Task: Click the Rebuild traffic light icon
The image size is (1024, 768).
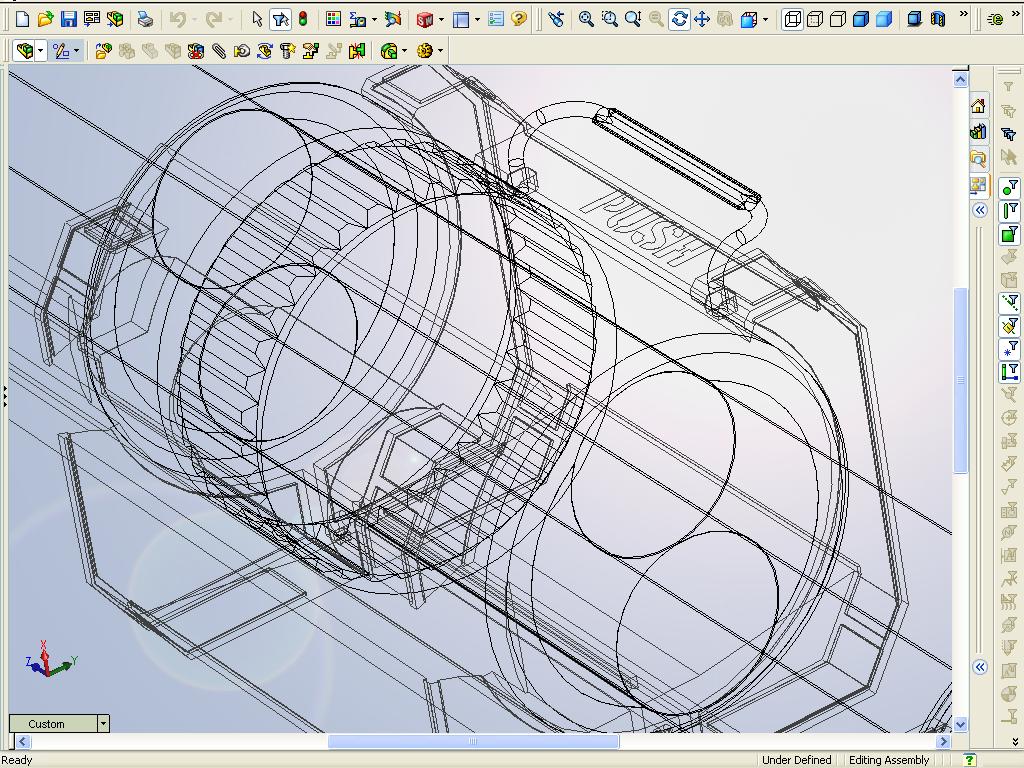Action: (303, 19)
